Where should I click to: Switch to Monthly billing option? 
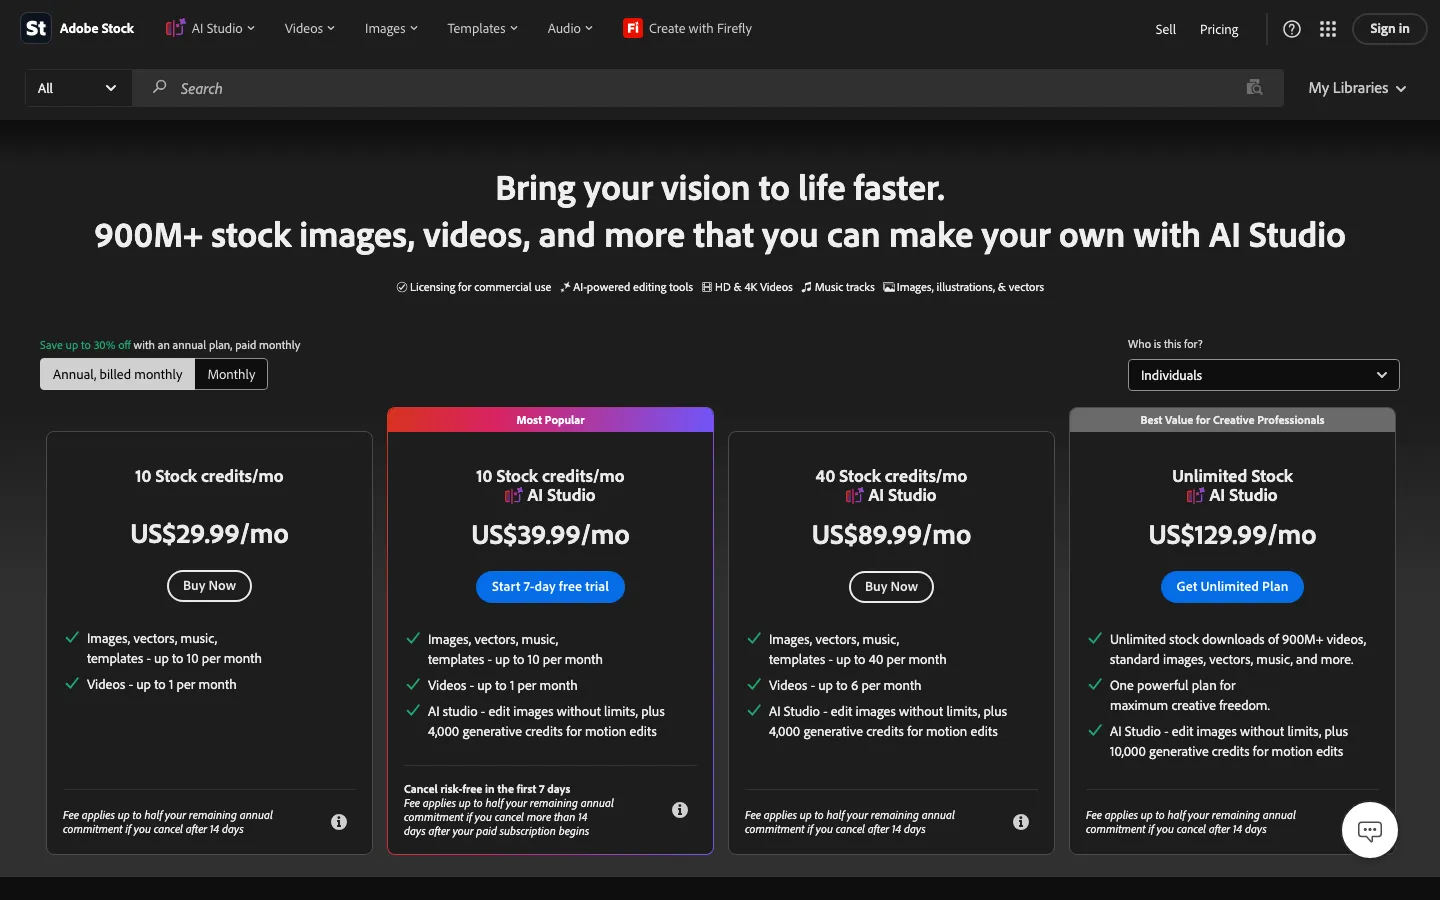point(232,374)
